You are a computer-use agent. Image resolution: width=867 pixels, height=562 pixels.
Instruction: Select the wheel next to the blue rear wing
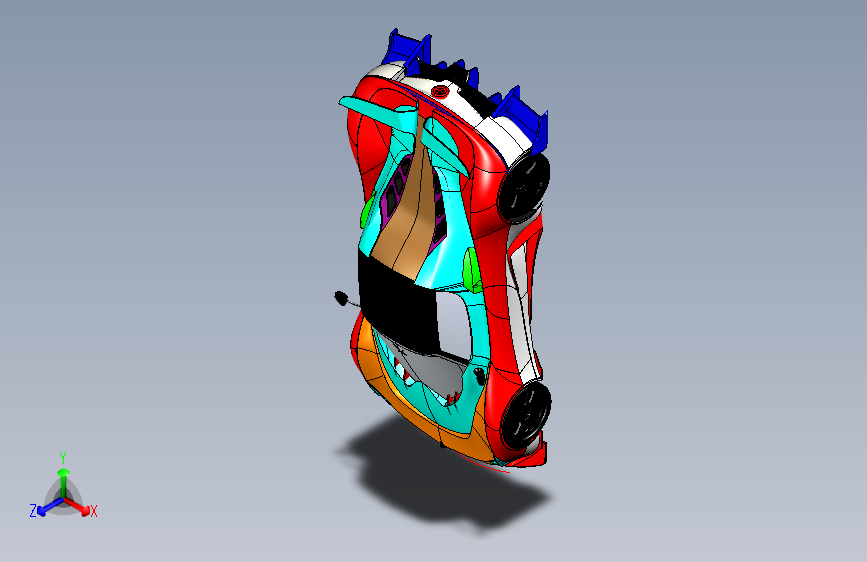click(x=523, y=188)
